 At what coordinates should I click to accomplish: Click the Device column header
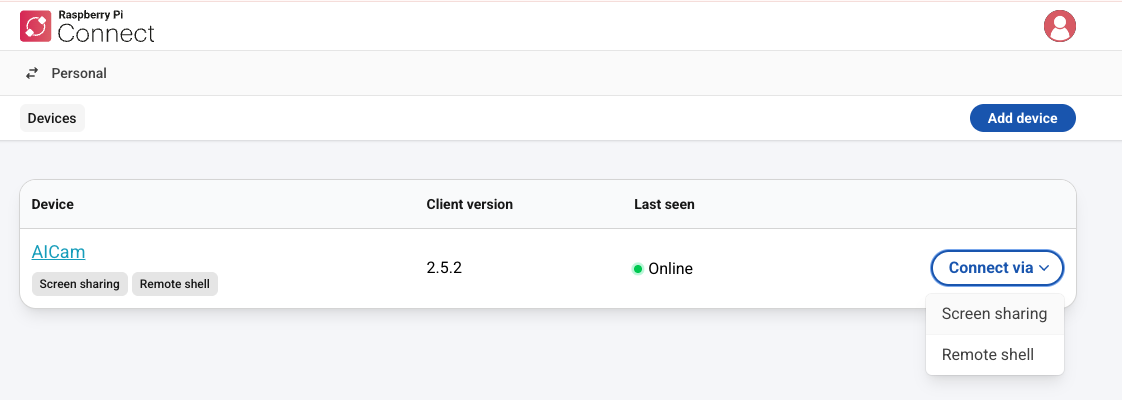52,204
